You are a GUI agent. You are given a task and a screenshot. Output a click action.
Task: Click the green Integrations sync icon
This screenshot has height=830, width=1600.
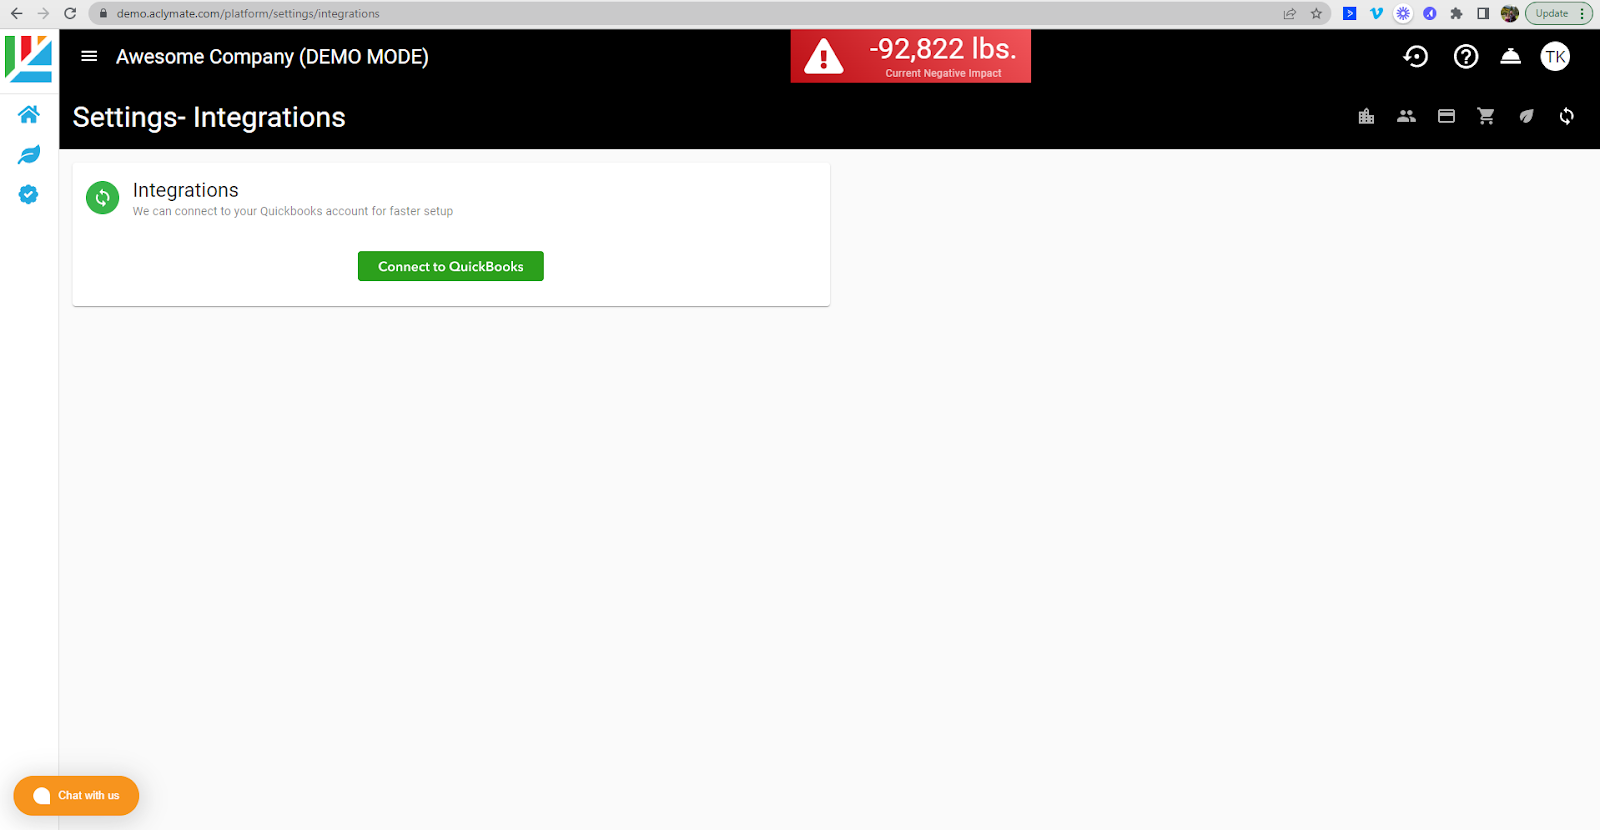(102, 198)
